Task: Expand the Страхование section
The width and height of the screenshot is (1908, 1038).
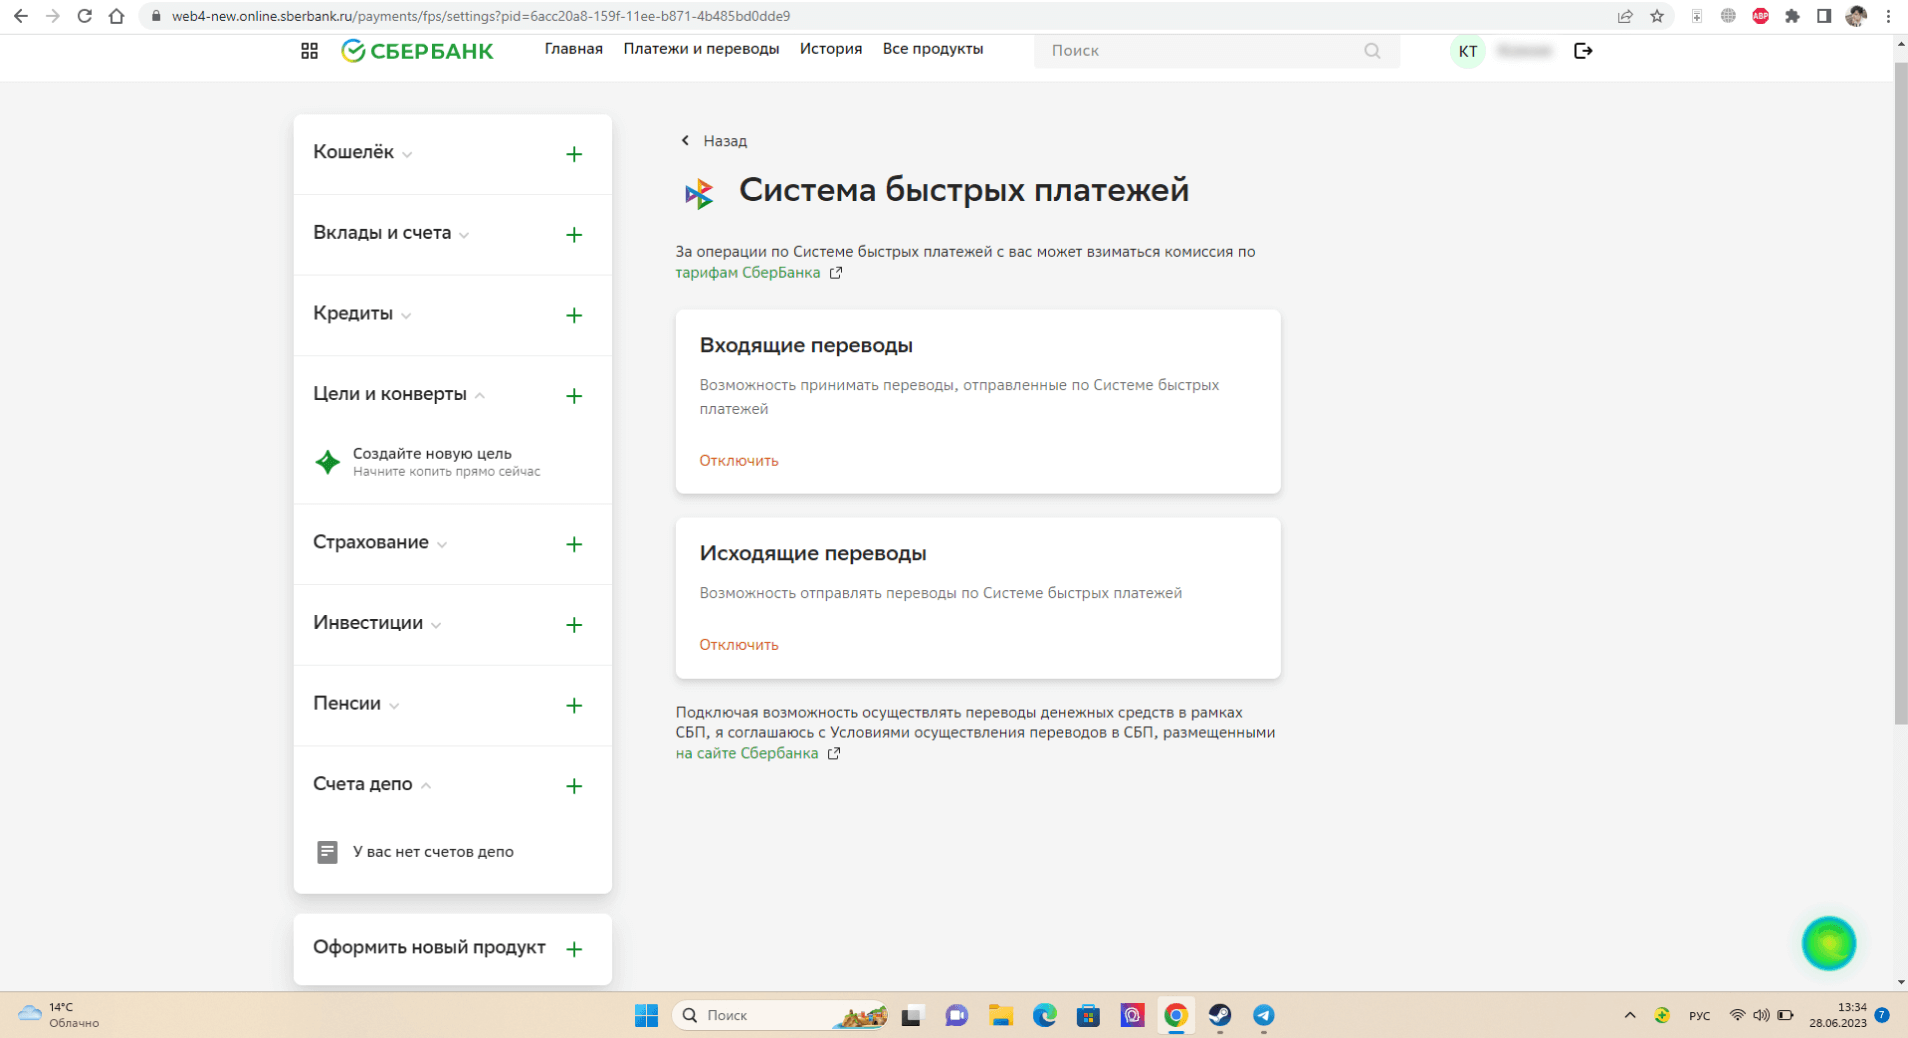Action: point(379,542)
